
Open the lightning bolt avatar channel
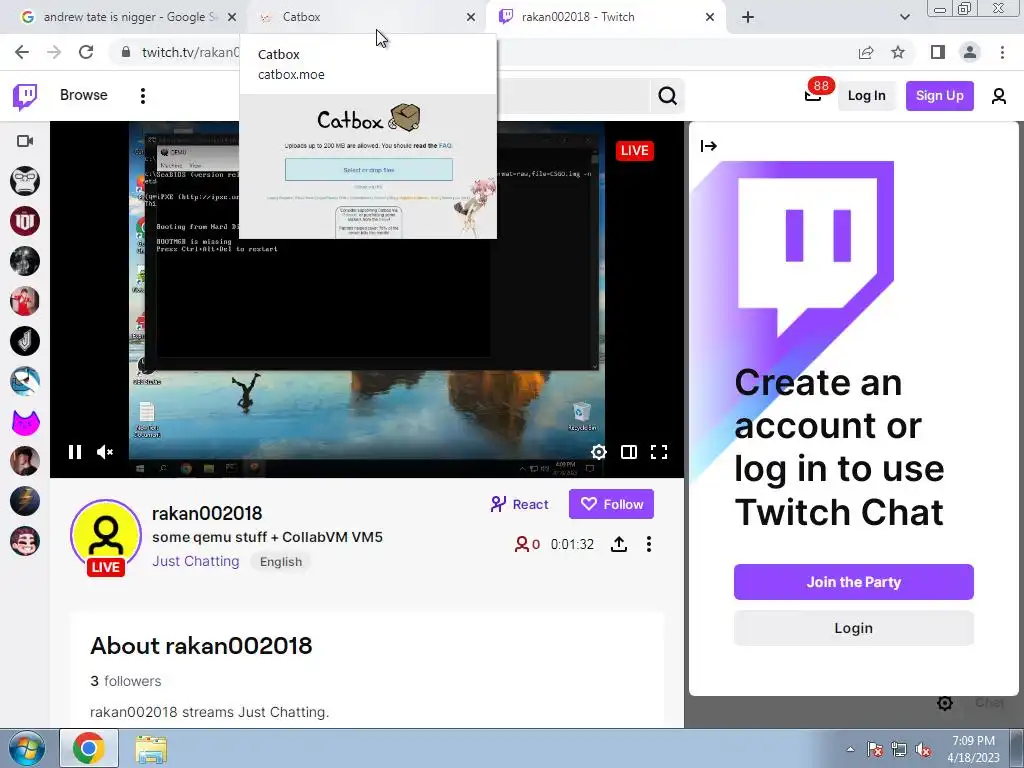(x=25, y=502)
